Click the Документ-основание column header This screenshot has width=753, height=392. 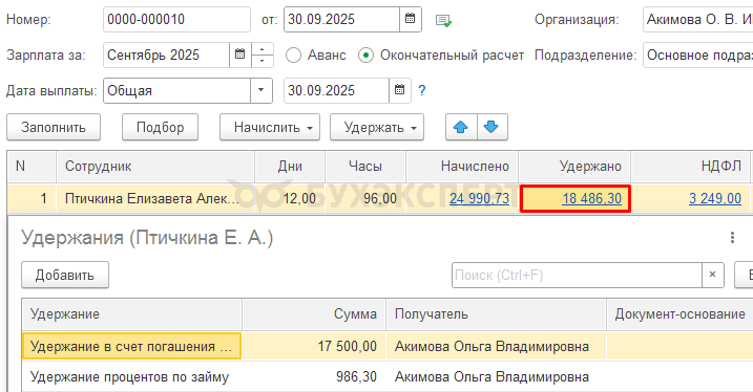680,314
